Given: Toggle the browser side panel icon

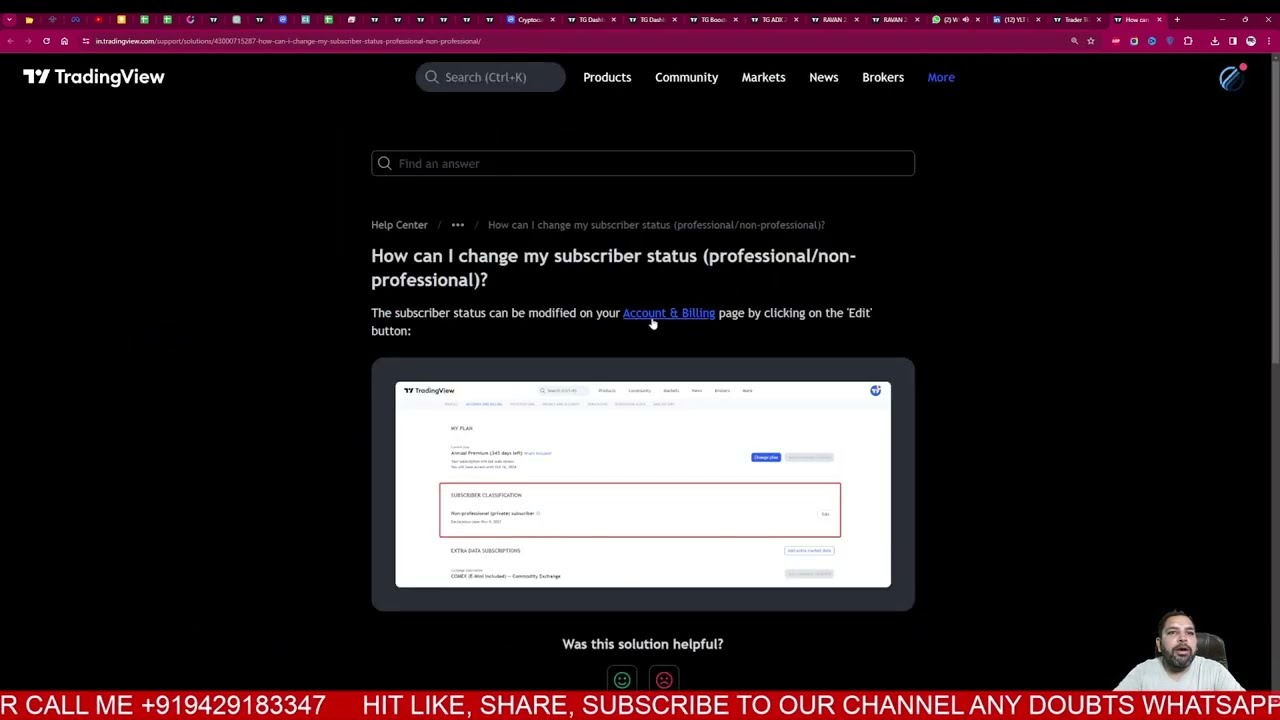Looking at the screenshot, I should click(1233, 41).
